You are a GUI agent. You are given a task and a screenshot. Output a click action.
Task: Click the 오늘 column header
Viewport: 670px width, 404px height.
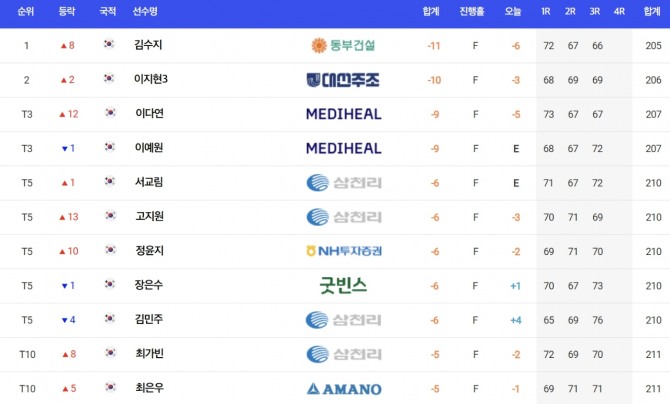513,12
